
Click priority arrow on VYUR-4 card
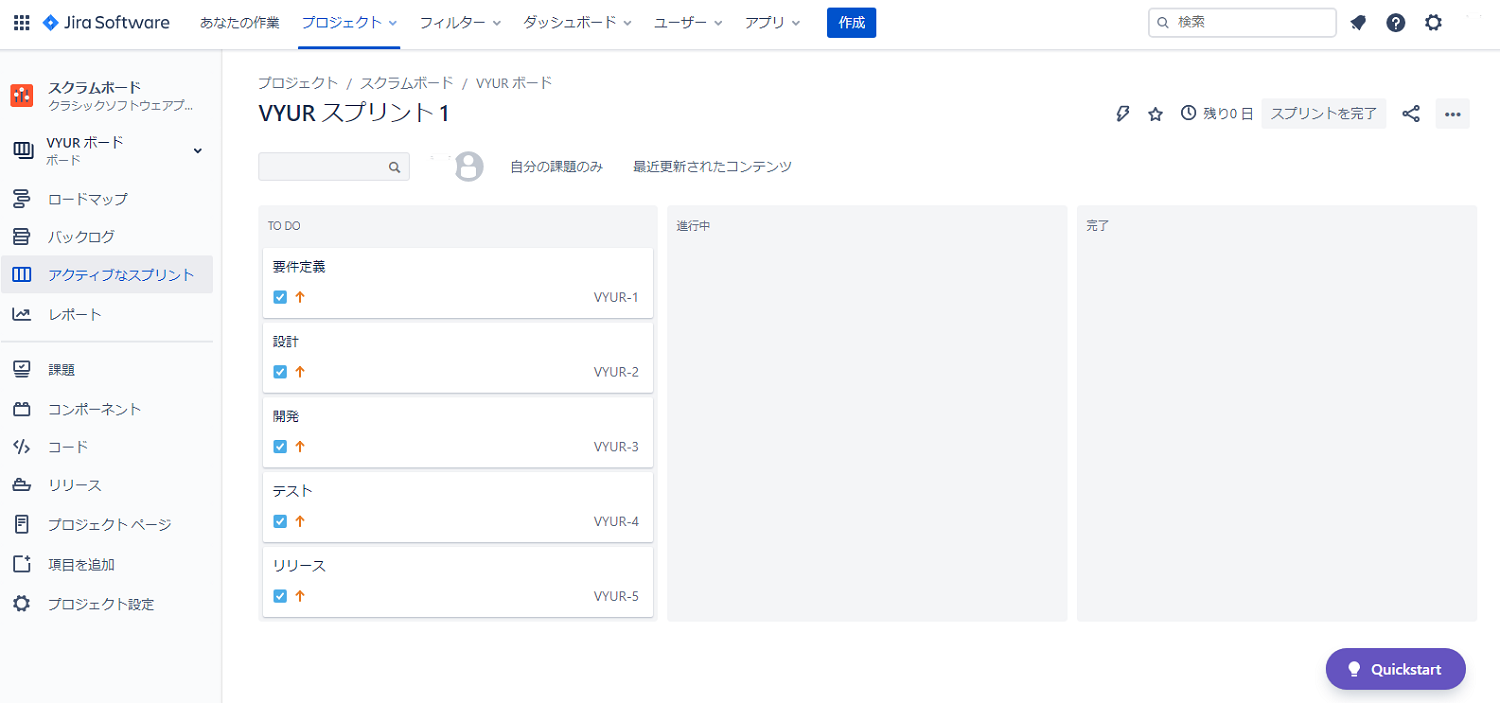coord(300,521)
